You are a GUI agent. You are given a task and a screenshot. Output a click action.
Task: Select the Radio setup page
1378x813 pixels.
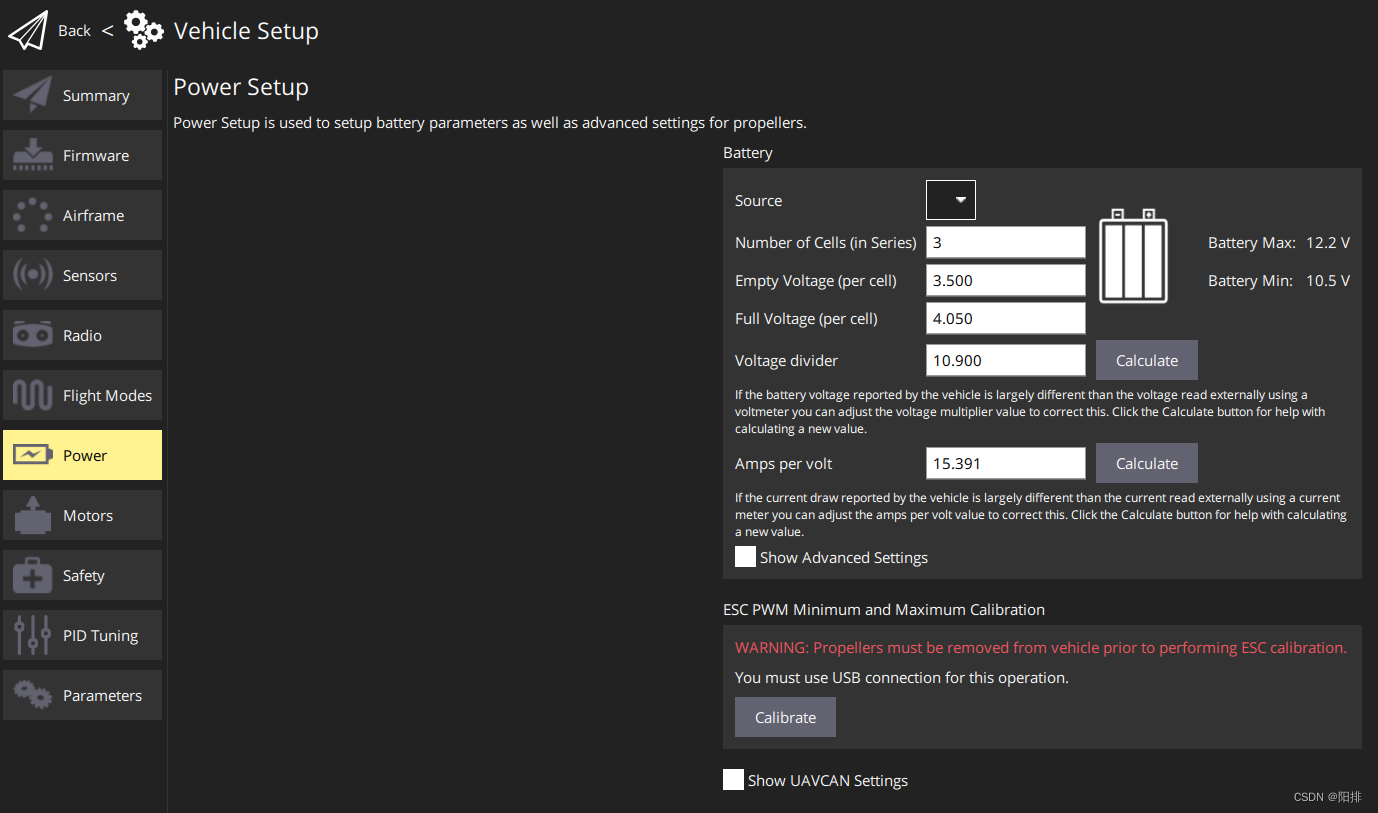(82, 335)
